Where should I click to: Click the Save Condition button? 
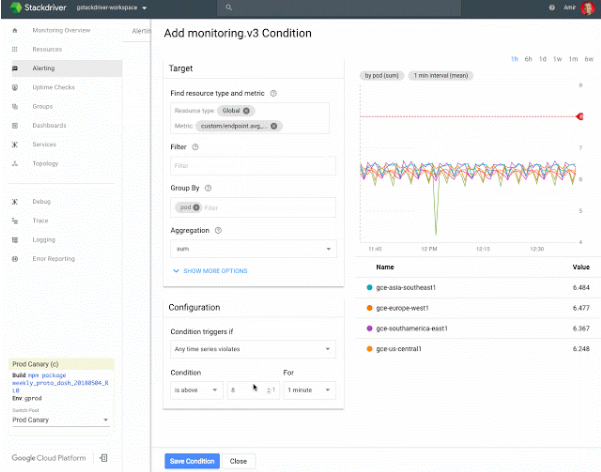coord(190,461)
